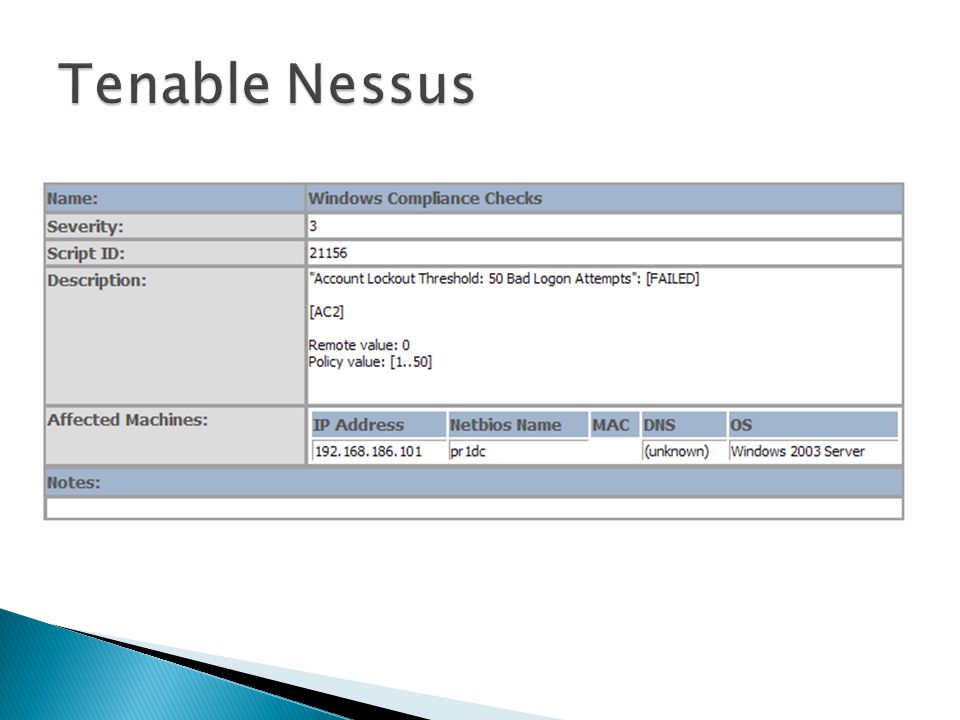Click the severity value 3
The width and height of the screenshot is (960, 720).
click(x=313, y=226)
